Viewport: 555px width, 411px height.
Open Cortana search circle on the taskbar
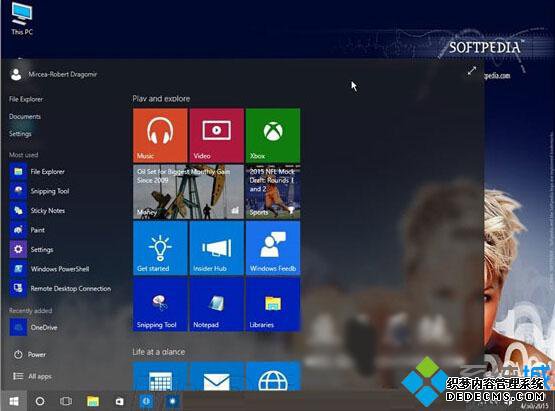[40, 401]
